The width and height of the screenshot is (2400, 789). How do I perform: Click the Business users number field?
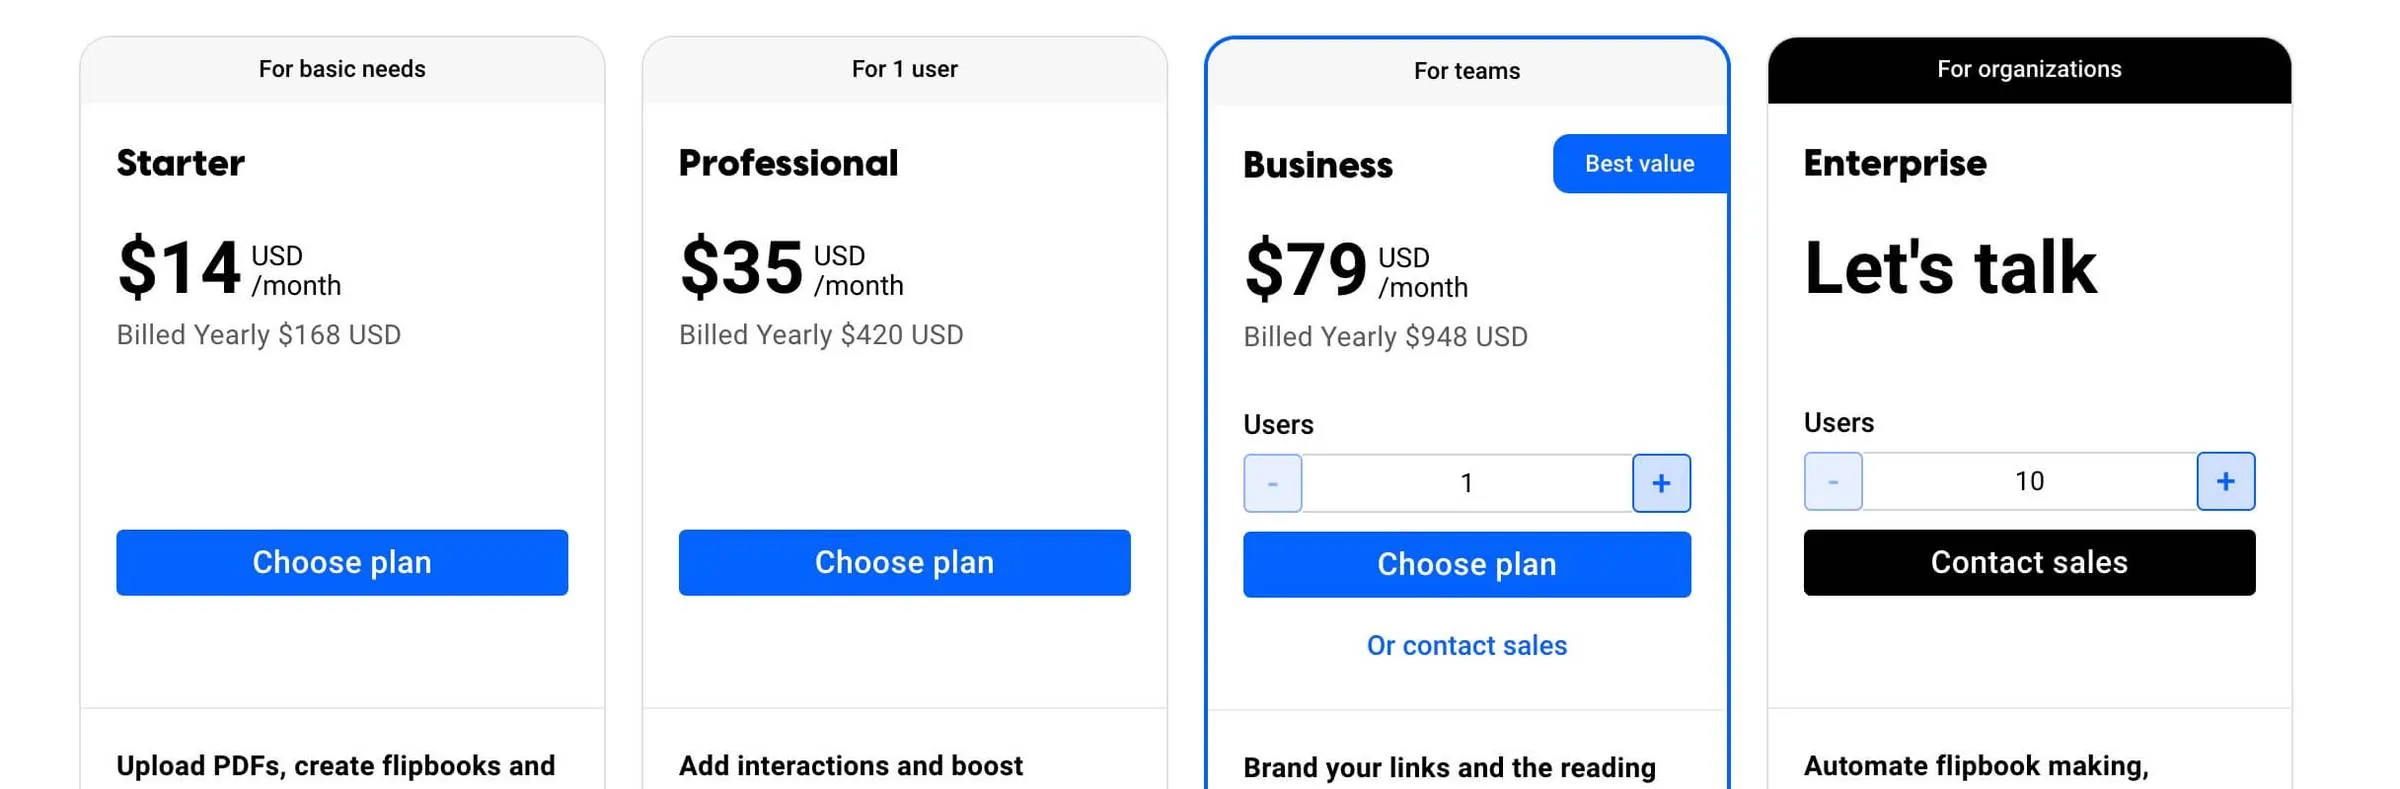[1467, 483]
